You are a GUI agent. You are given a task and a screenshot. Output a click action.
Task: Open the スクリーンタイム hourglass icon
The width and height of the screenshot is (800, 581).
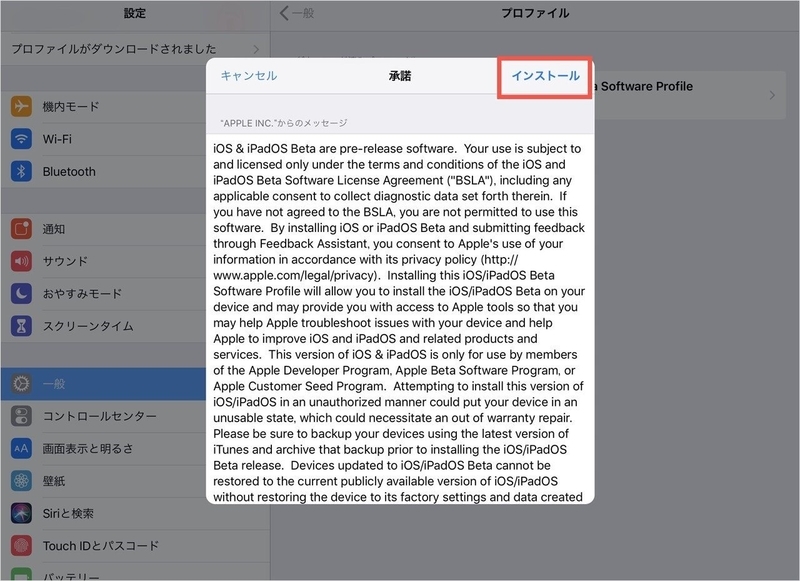[21, 326]
